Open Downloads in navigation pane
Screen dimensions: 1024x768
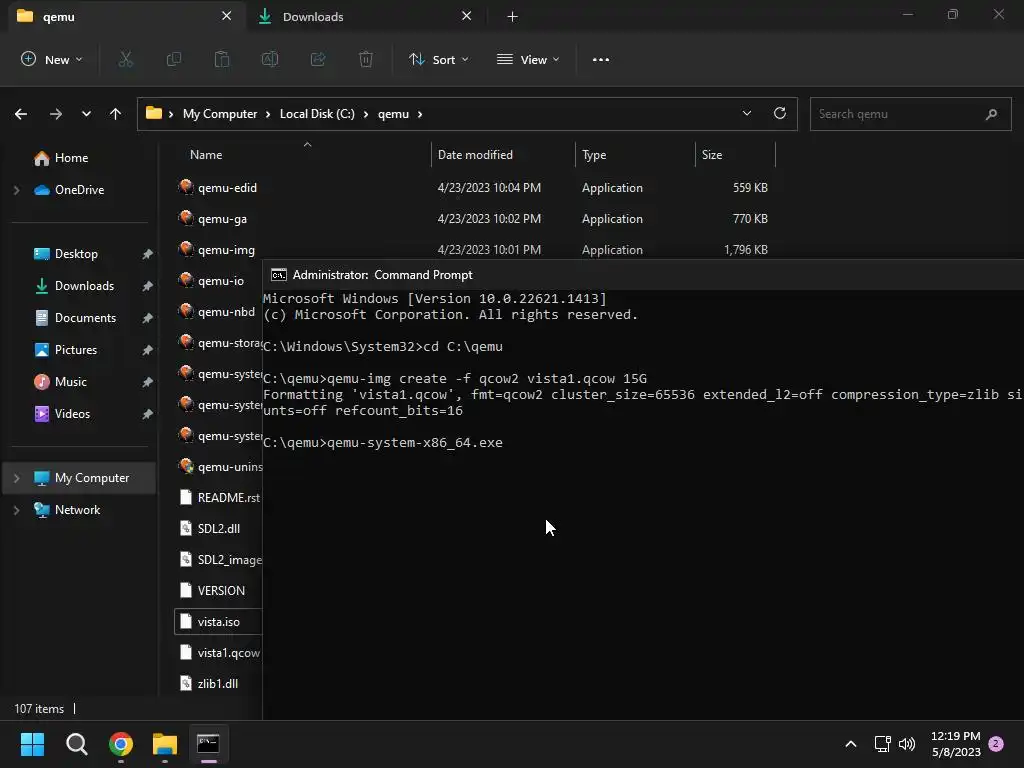(x=84, y=286)
